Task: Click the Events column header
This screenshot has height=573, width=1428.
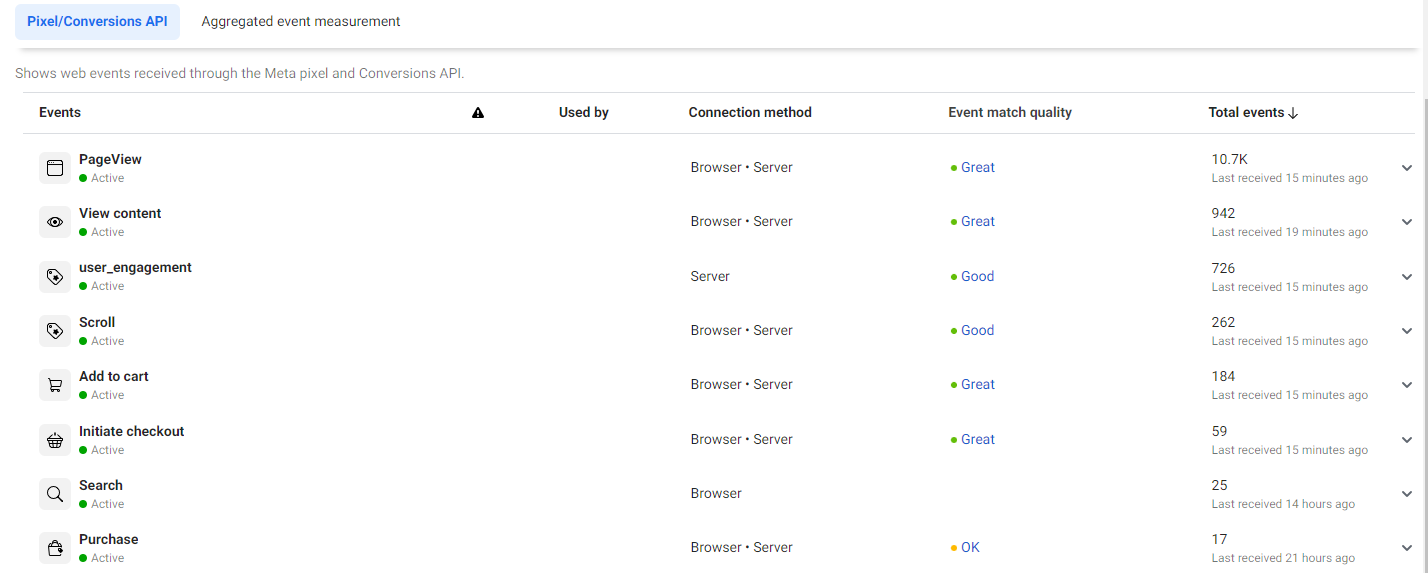Action: click(60, 112)
